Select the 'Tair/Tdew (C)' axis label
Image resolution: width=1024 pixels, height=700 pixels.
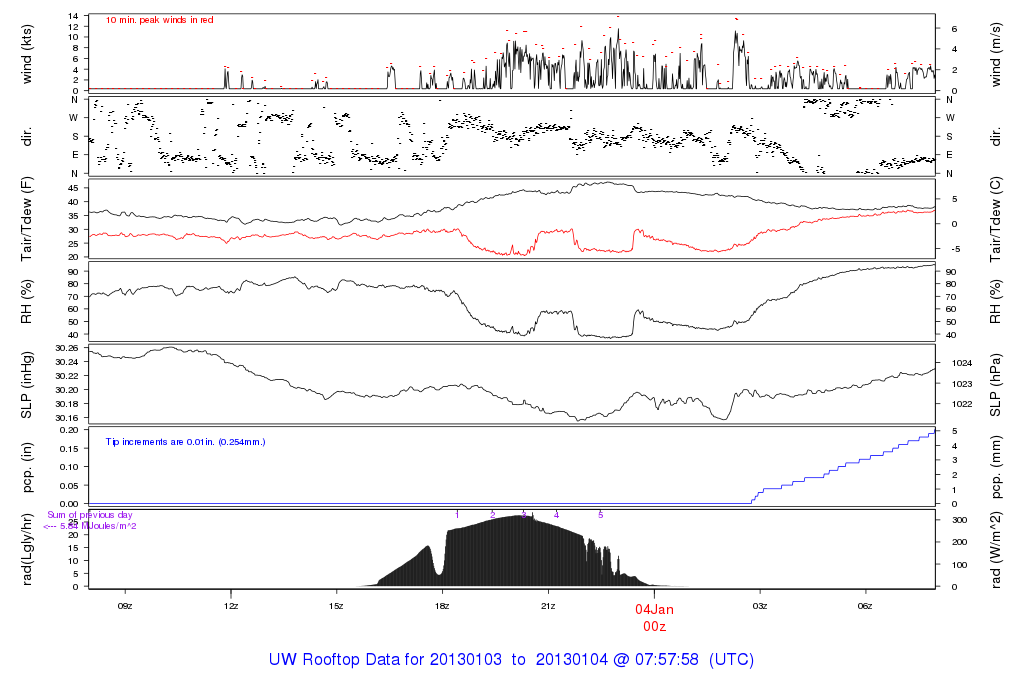995,219
